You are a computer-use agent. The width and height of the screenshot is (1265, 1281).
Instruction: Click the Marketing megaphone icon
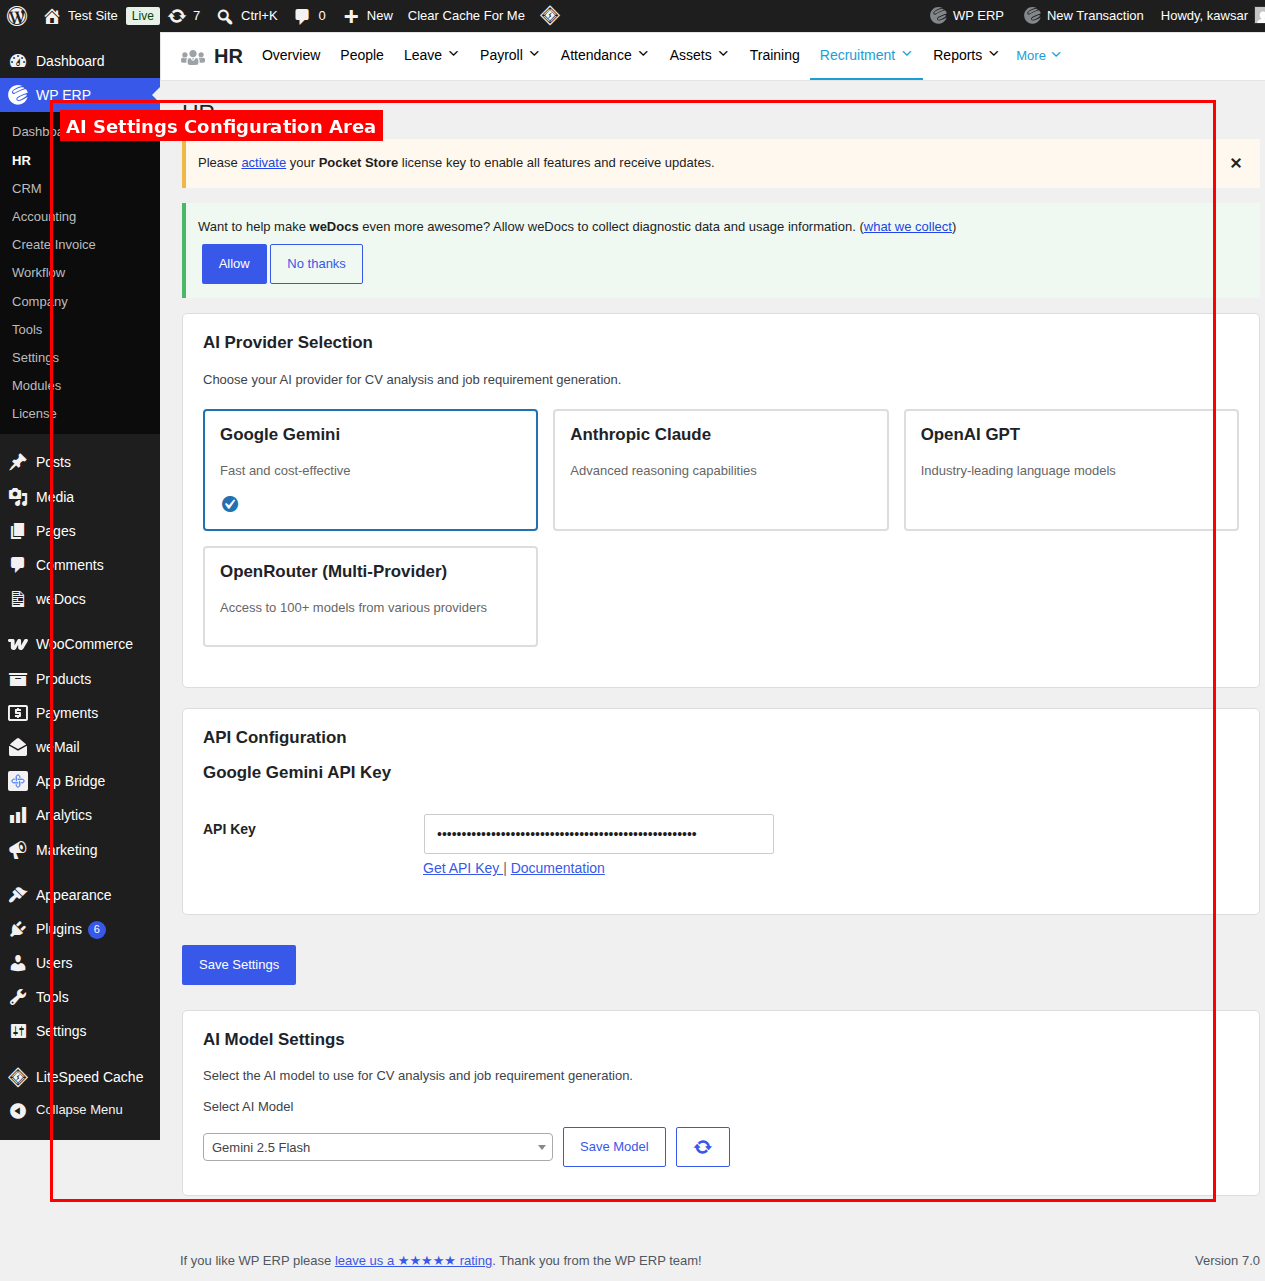(18, 850)
